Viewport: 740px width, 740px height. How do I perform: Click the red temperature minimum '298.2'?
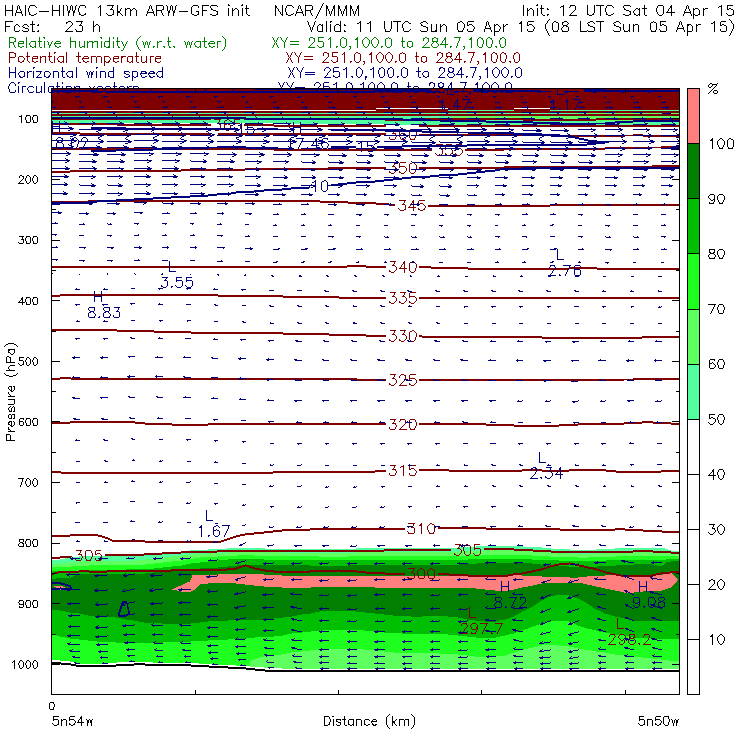(x=630, y=640)
